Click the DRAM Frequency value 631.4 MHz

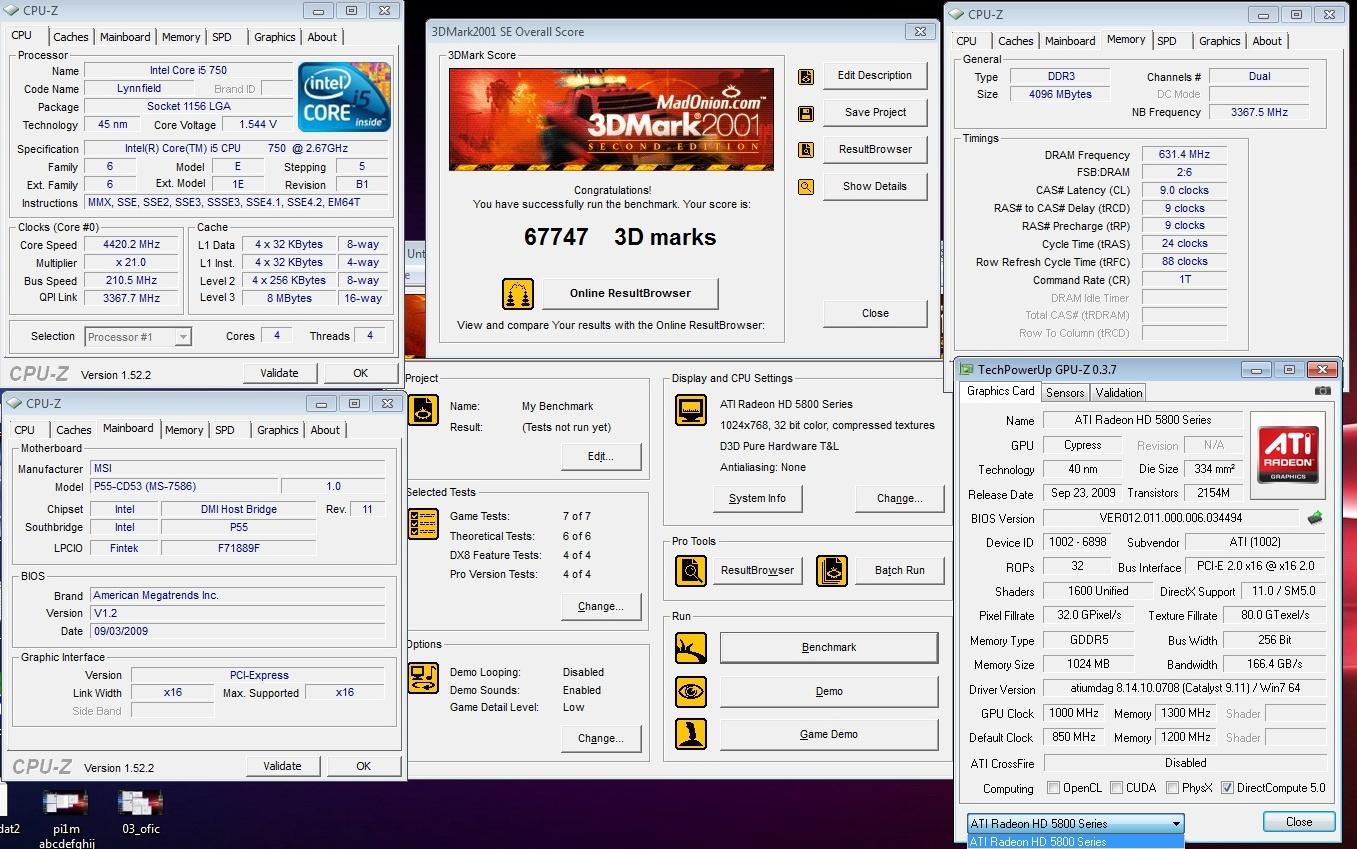1183,155
